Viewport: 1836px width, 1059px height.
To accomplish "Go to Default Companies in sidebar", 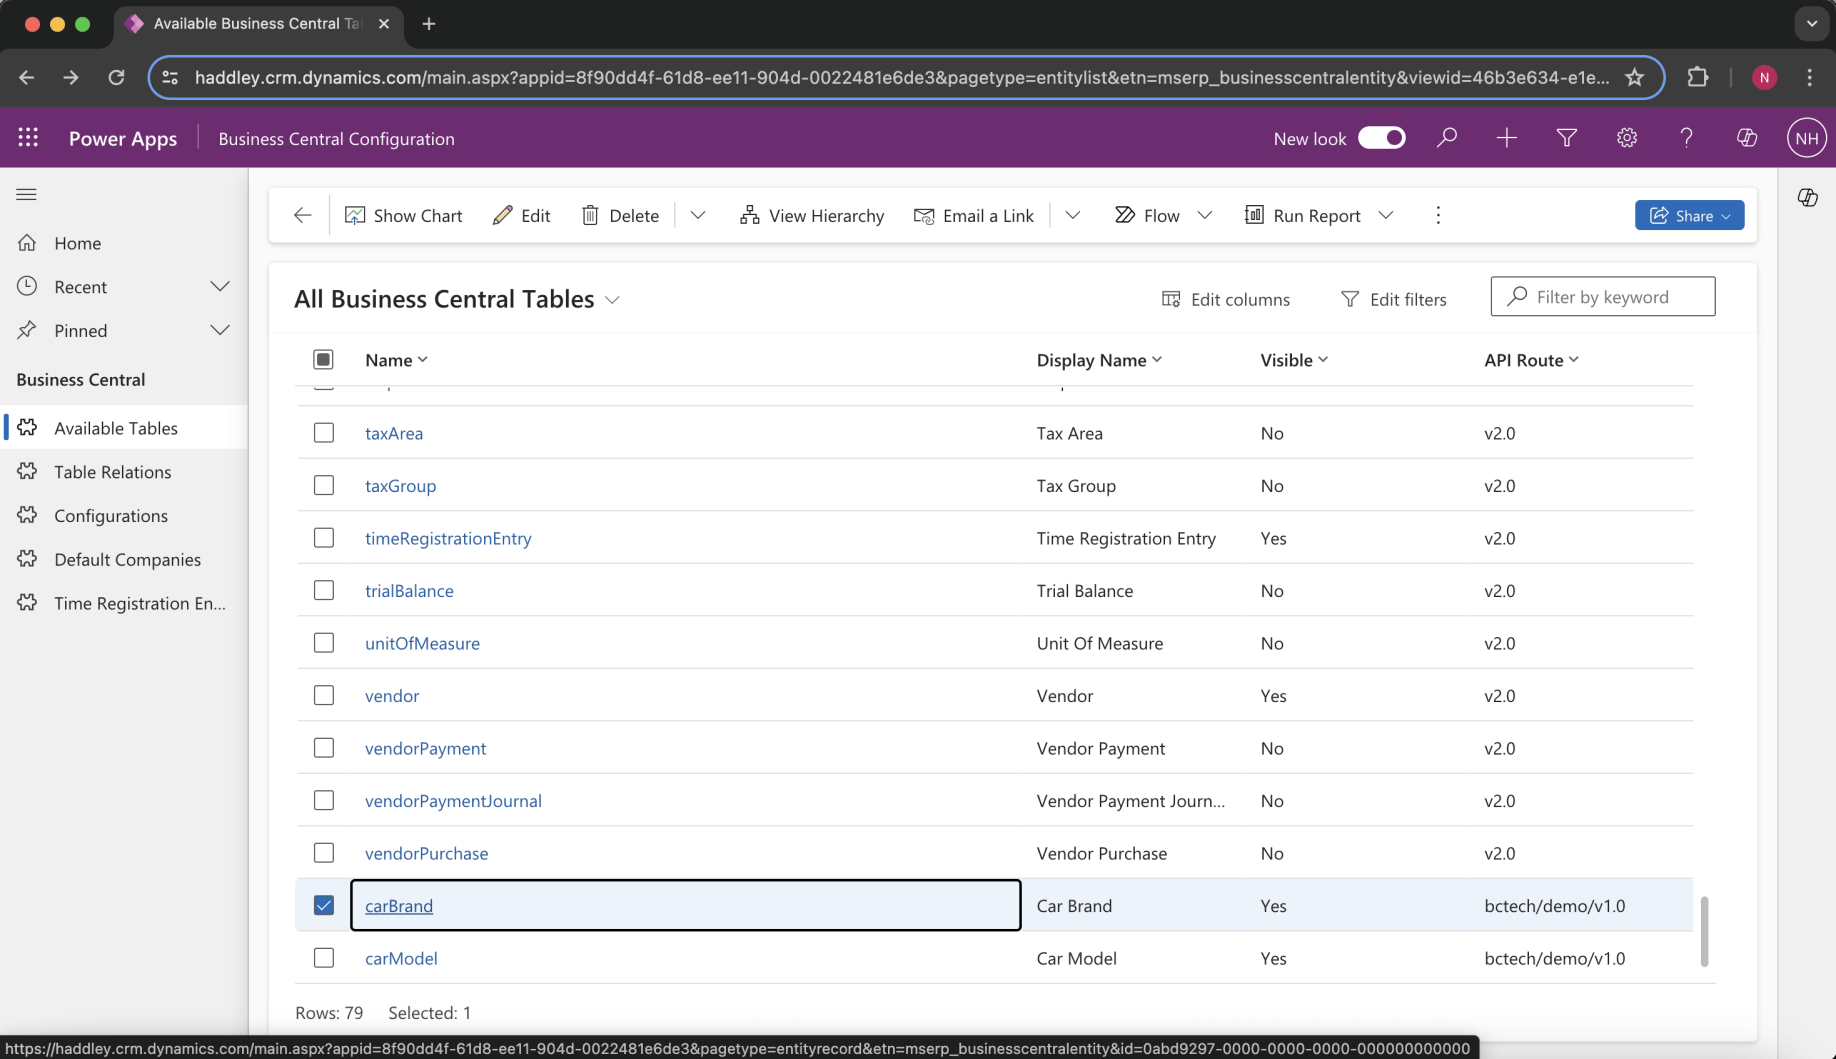I will [128, 559].
